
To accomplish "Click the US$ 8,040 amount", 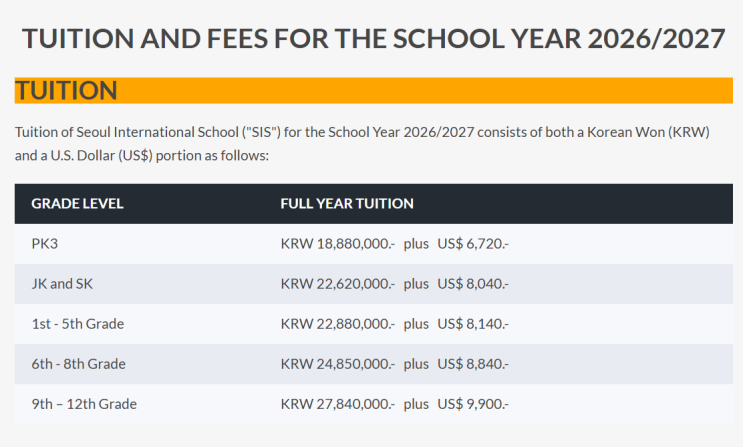I will click(473, 283).
